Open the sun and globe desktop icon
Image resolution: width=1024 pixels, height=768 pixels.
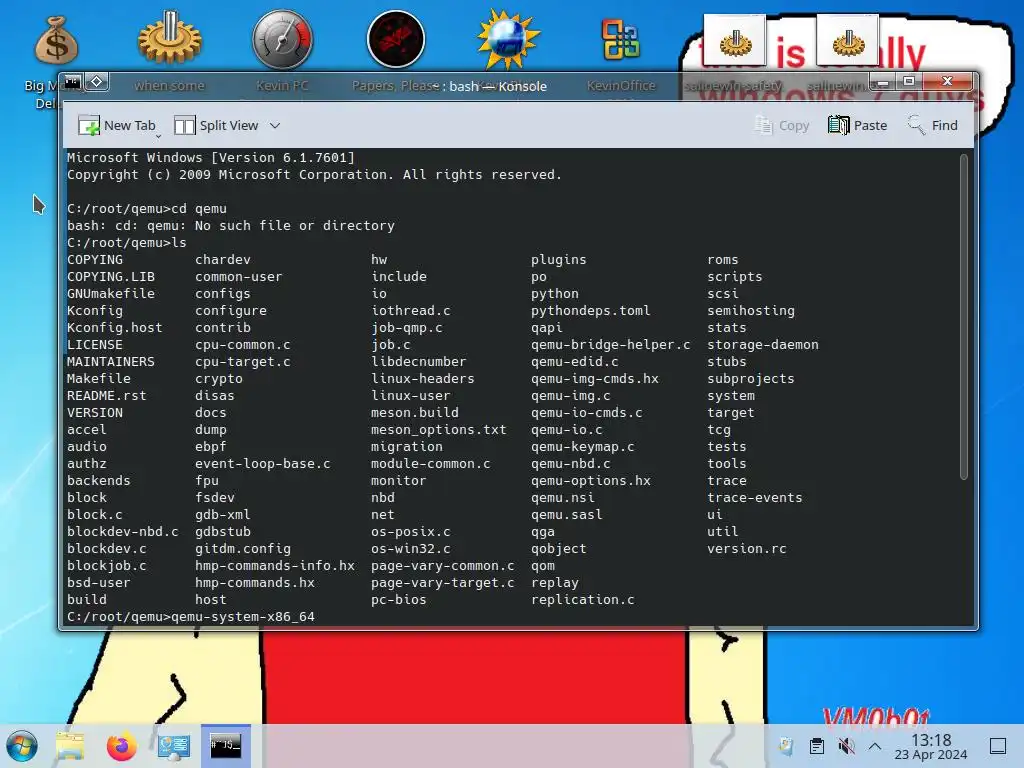coord(508,39)
